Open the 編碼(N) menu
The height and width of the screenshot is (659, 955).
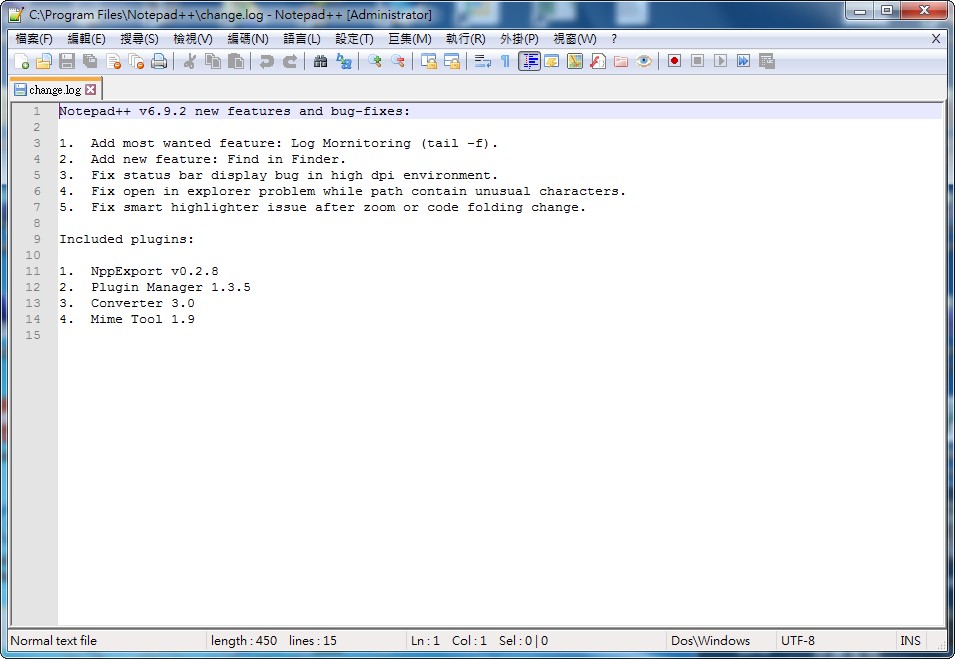[248, 39]
